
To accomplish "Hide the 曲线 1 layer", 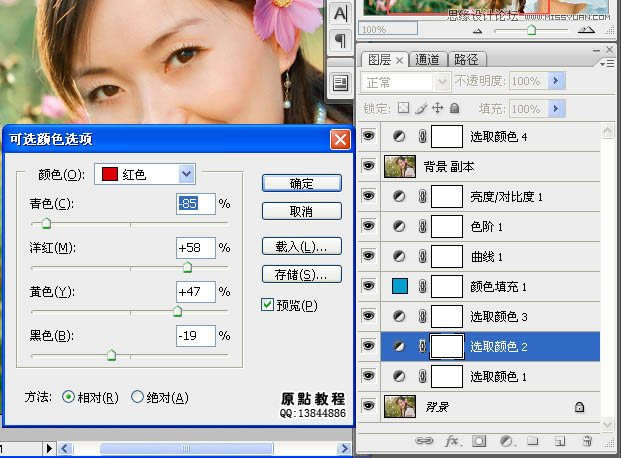I will pyautogui.click(x=368, y=258).
